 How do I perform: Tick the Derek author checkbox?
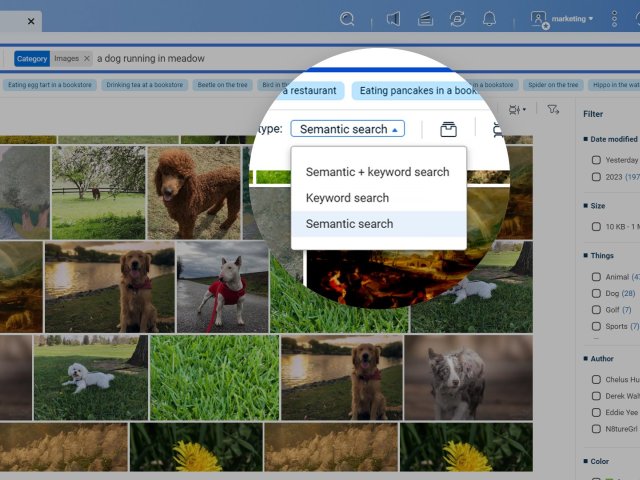pyautogui.click(x=596, y=396)
